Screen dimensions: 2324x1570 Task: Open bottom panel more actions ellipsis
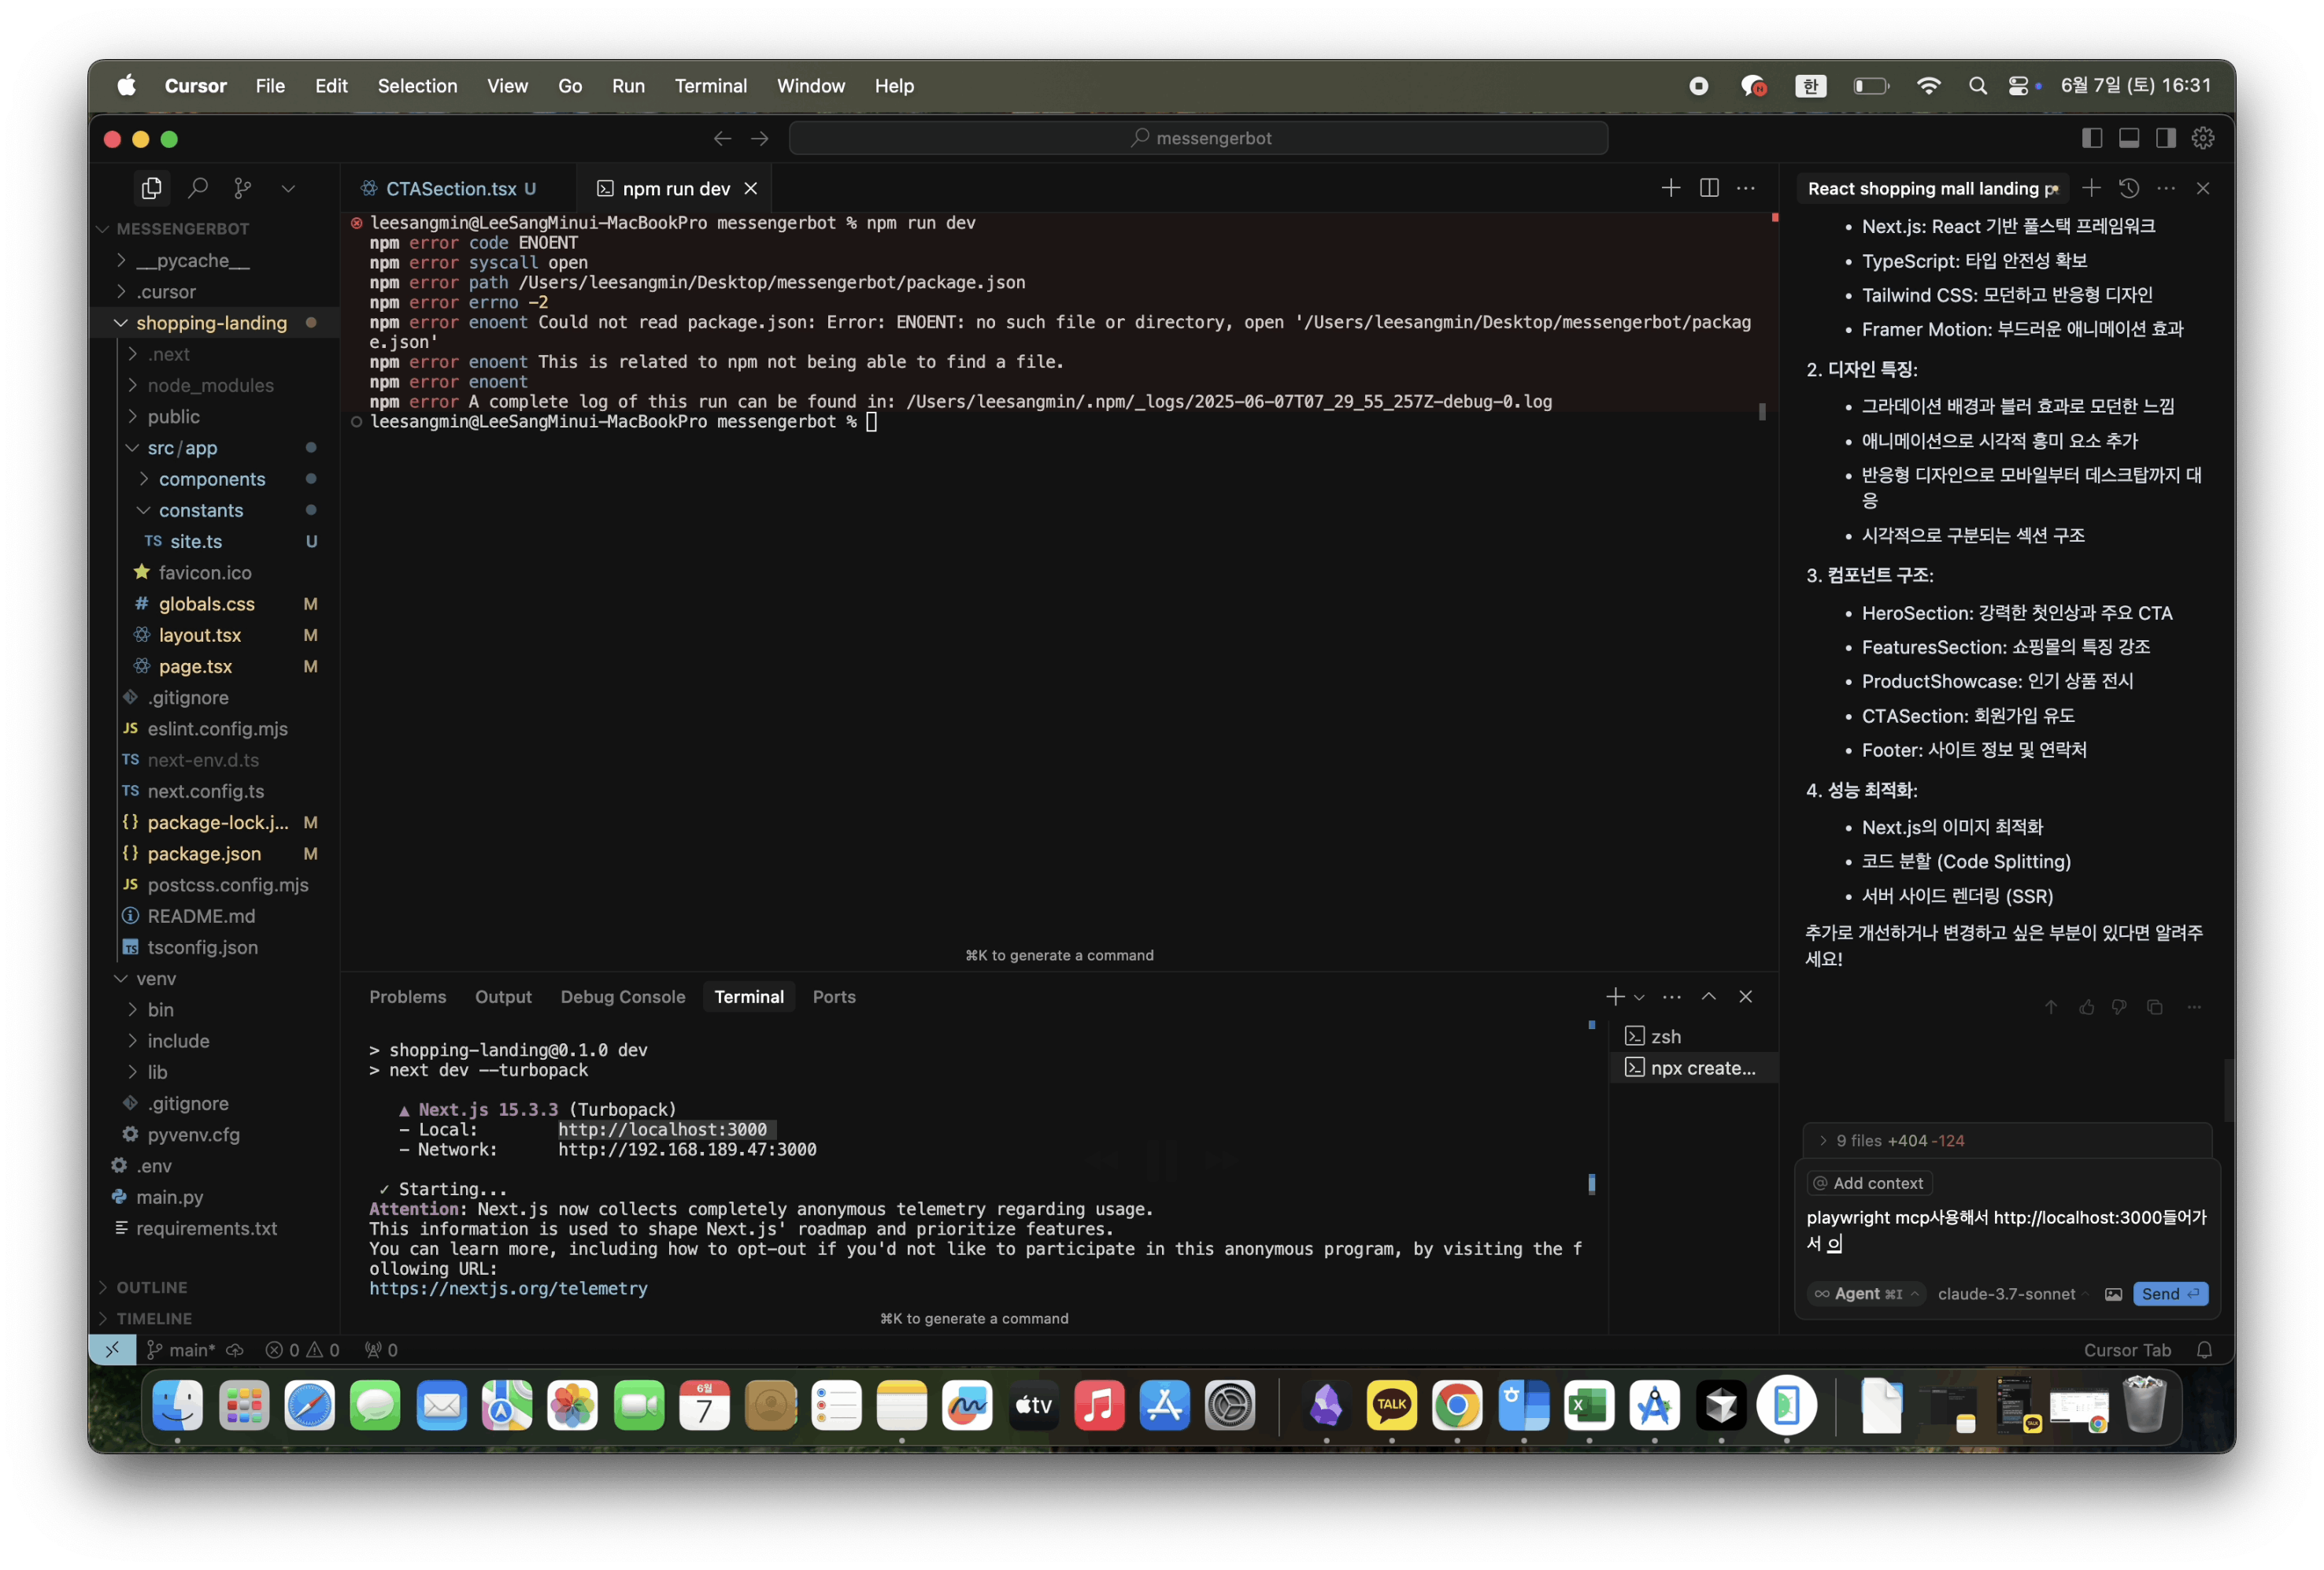point(1672,997)
